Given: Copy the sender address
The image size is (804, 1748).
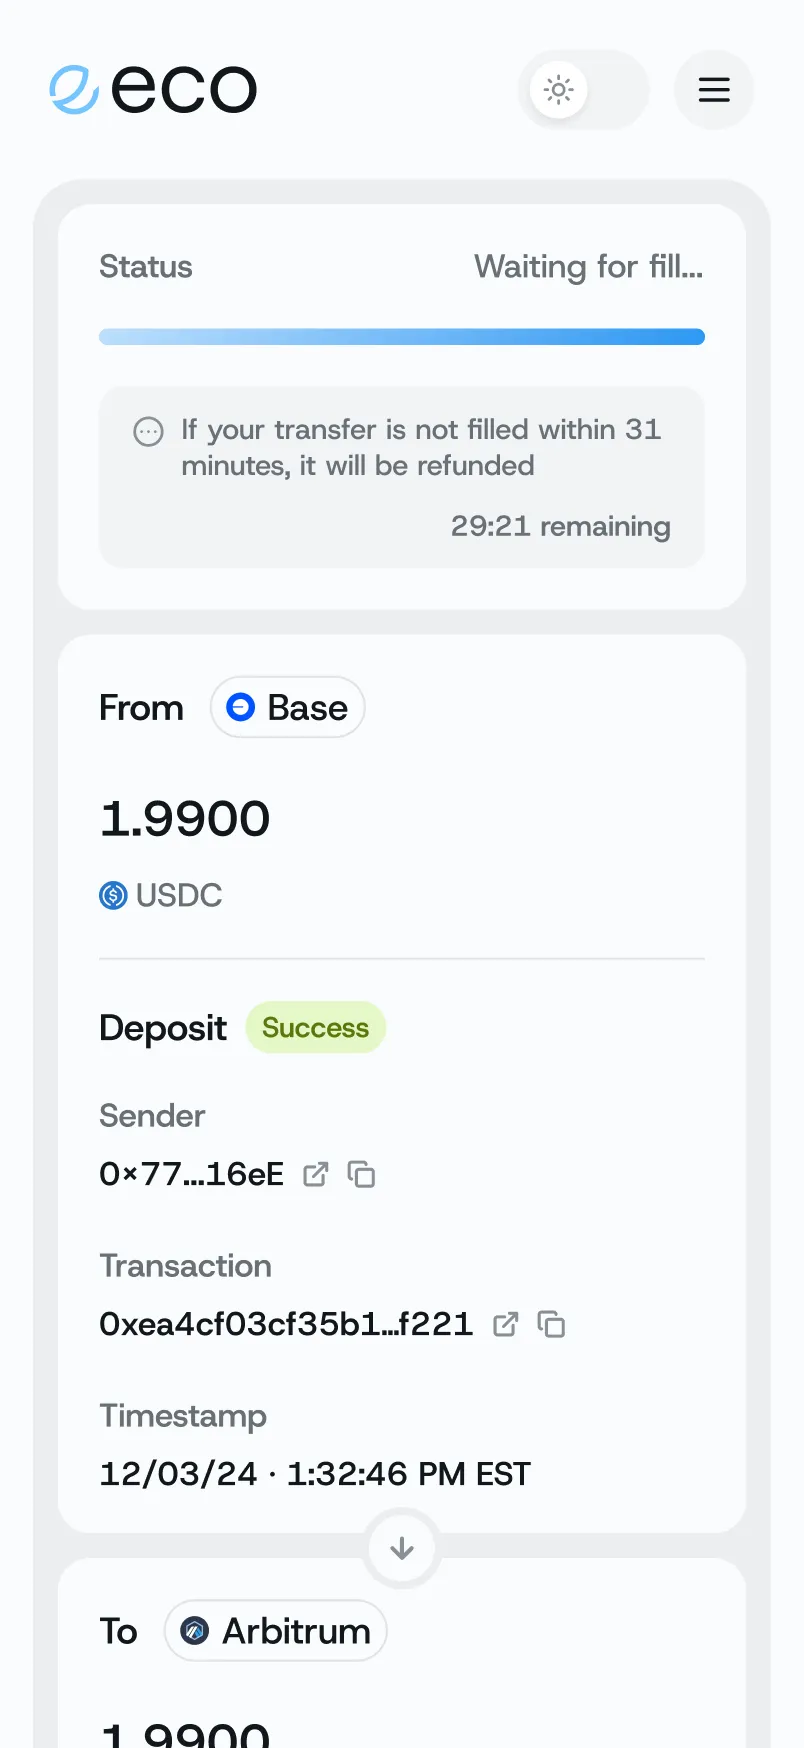Looking at the screenshot, I should (361, 1174).
